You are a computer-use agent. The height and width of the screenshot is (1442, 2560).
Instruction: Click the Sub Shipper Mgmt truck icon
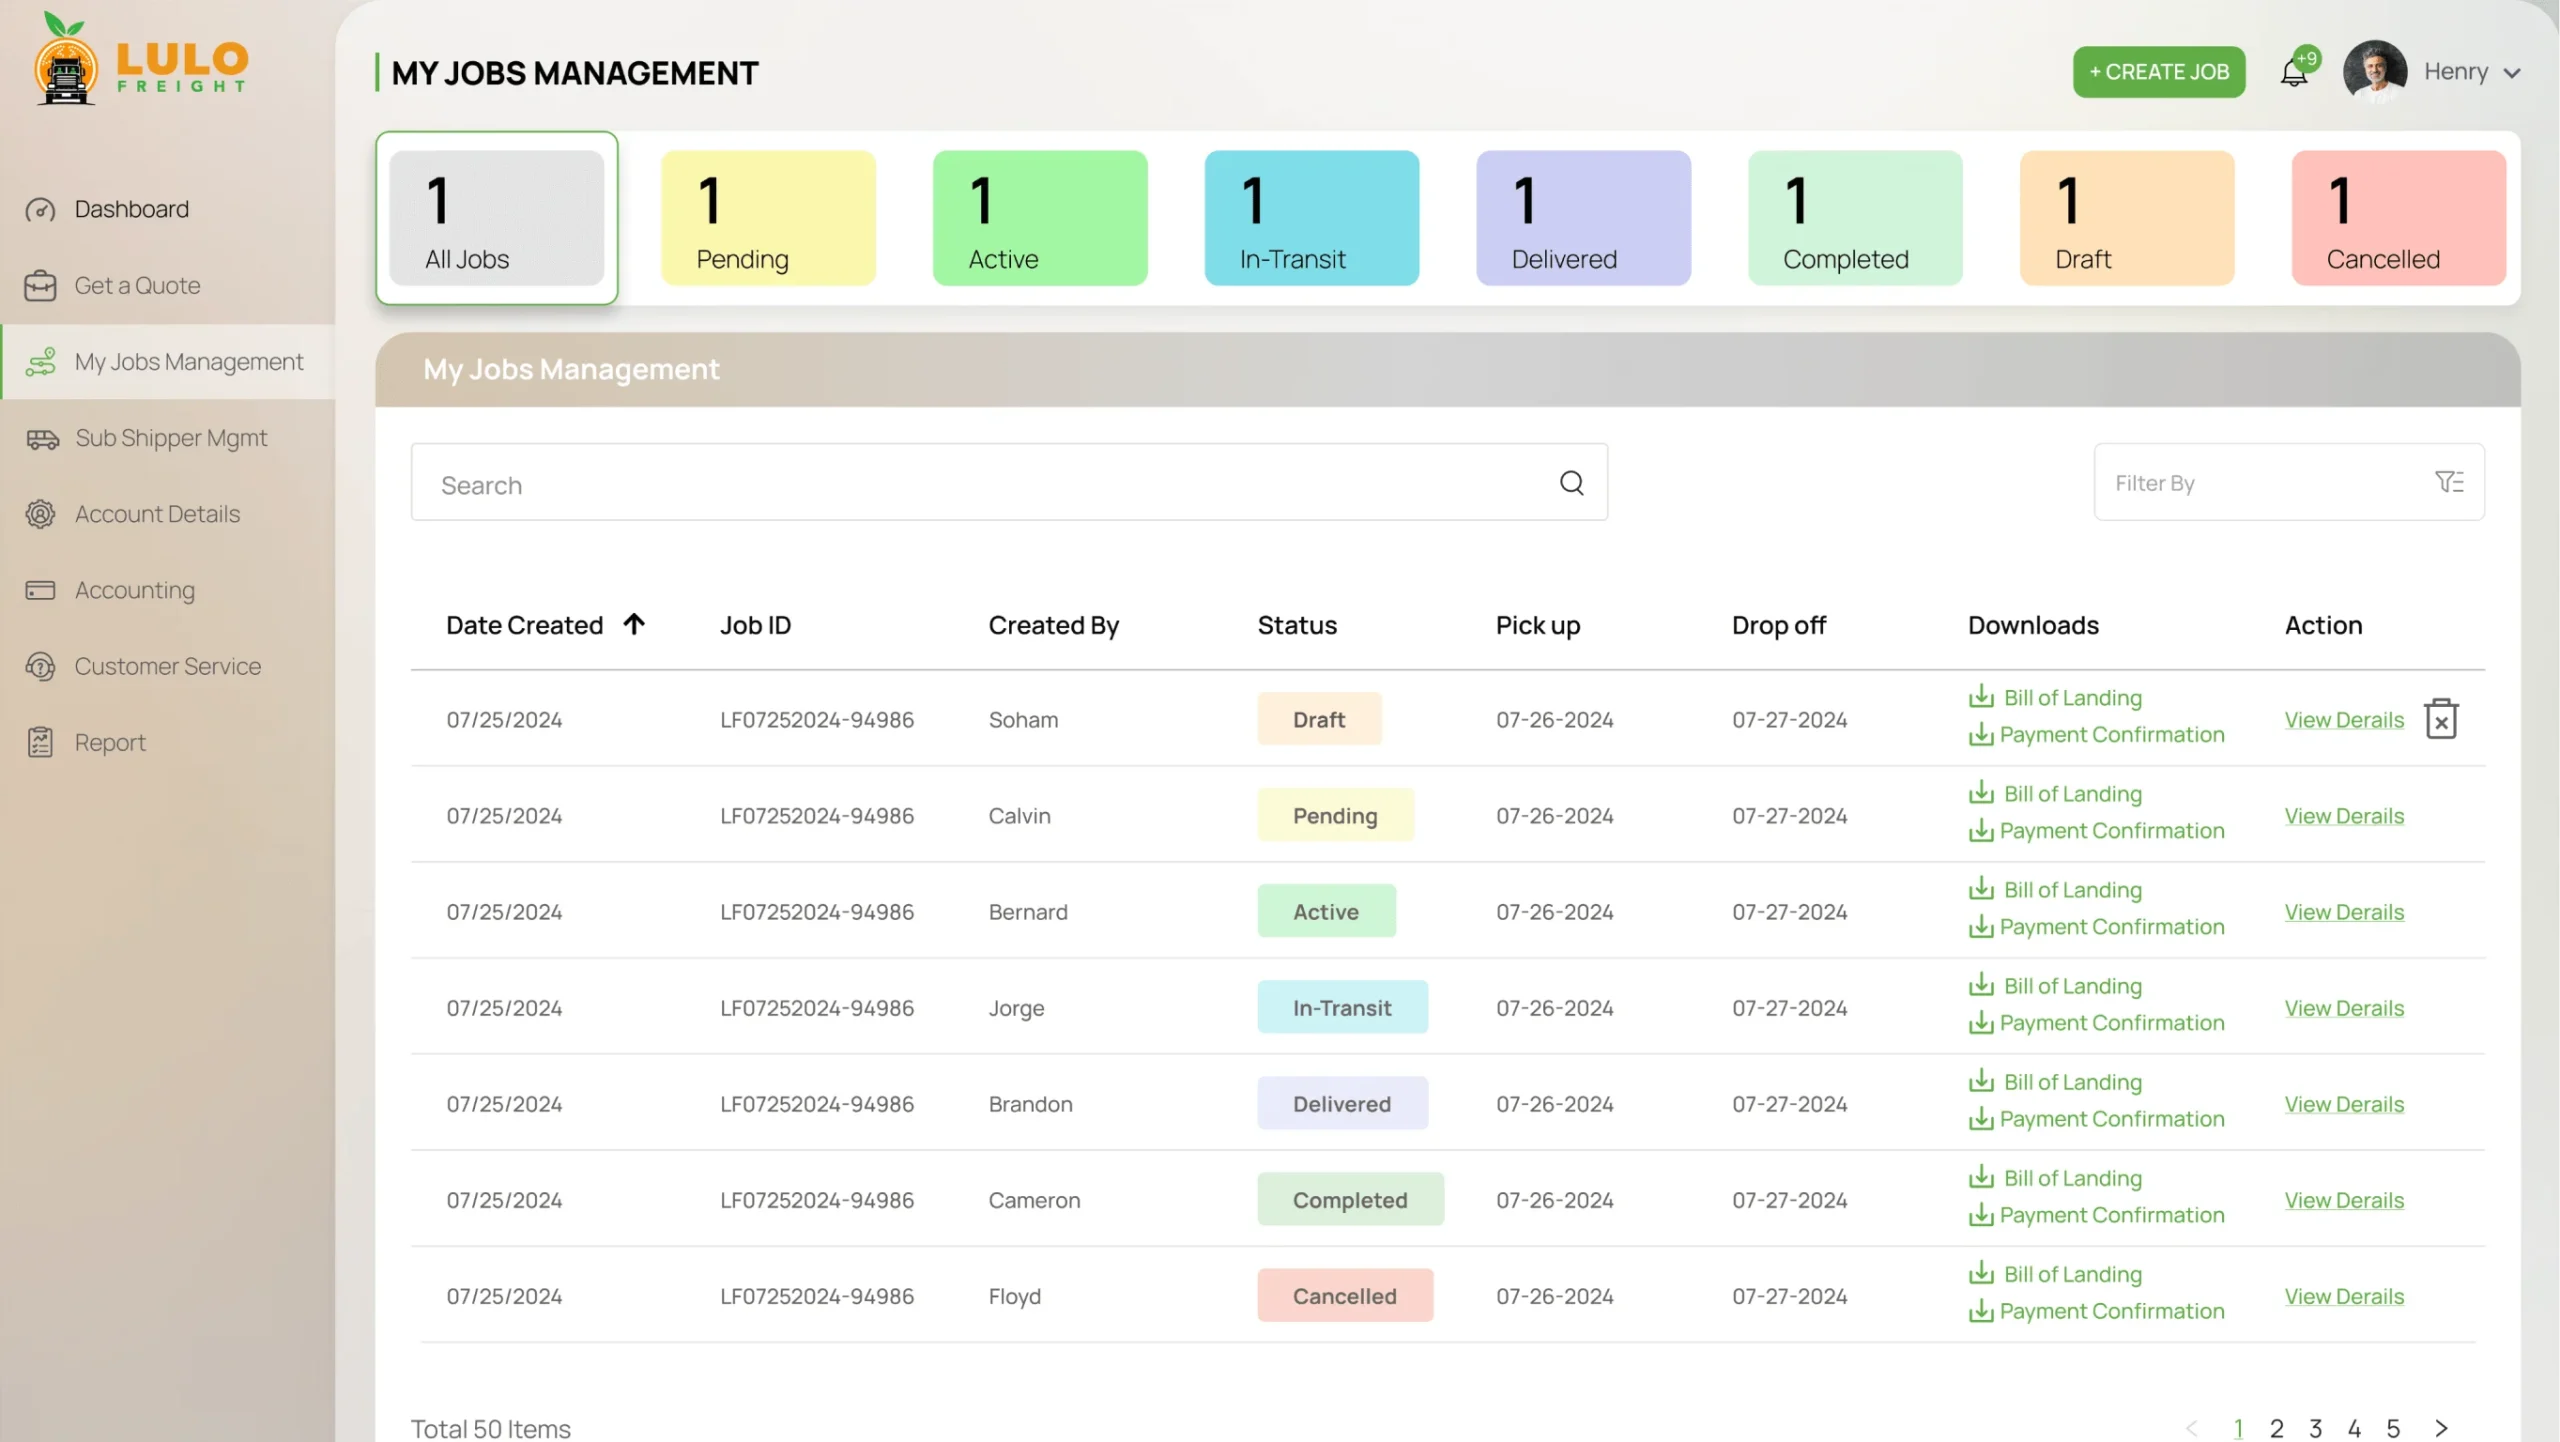42,439
